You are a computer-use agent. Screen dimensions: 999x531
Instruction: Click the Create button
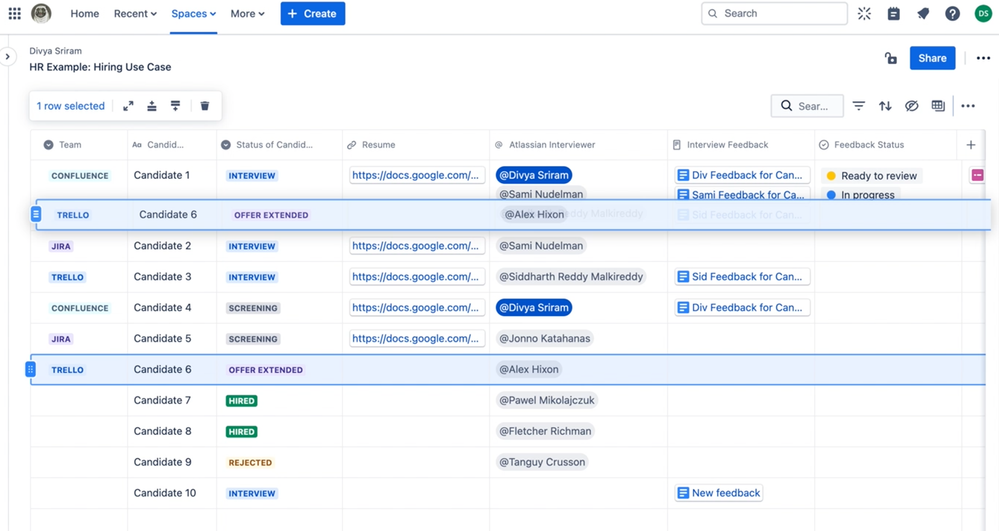click(313, 13)
